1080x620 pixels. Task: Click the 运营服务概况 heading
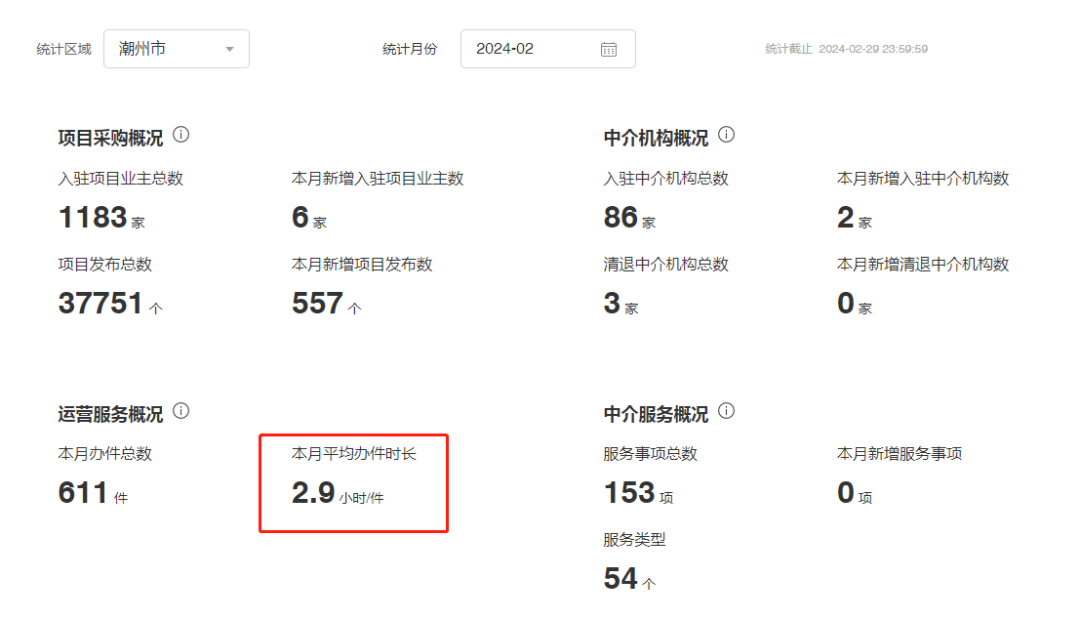point(110,414)
